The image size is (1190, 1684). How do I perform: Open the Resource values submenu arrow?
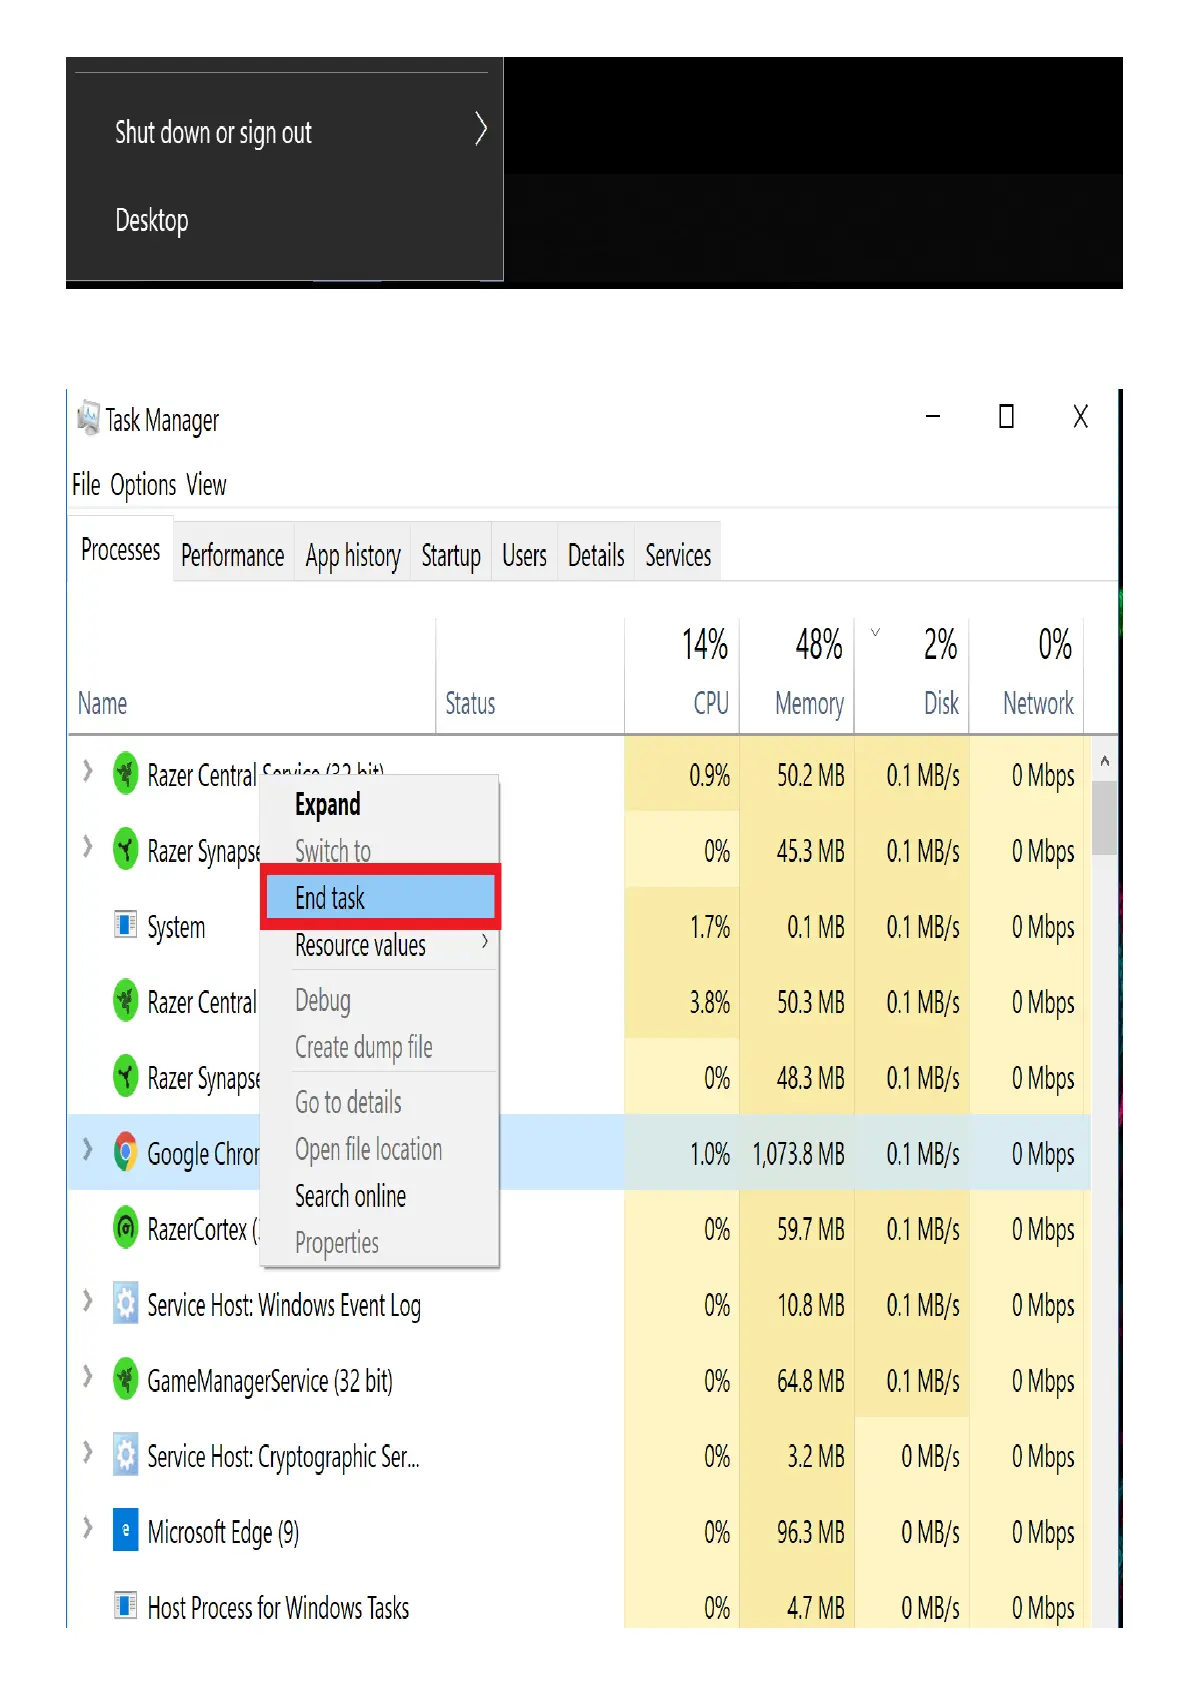[485, 942]
